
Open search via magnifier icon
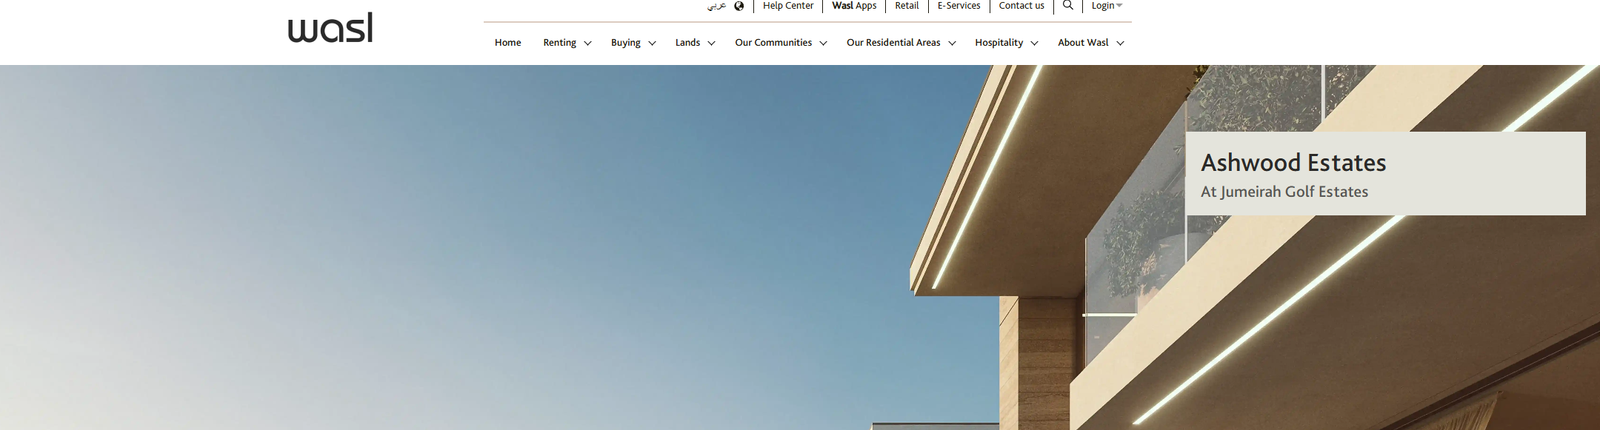click(x=1068, y=6)
